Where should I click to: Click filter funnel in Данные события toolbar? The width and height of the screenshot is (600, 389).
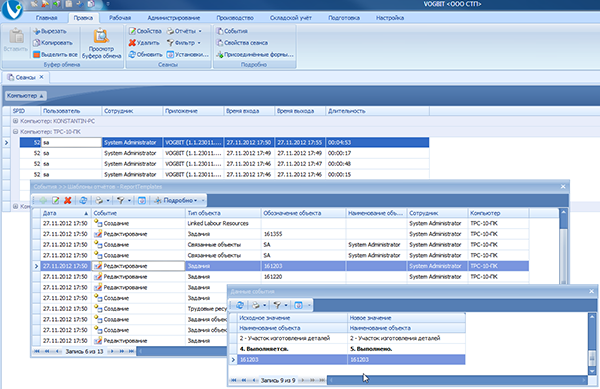277,305
